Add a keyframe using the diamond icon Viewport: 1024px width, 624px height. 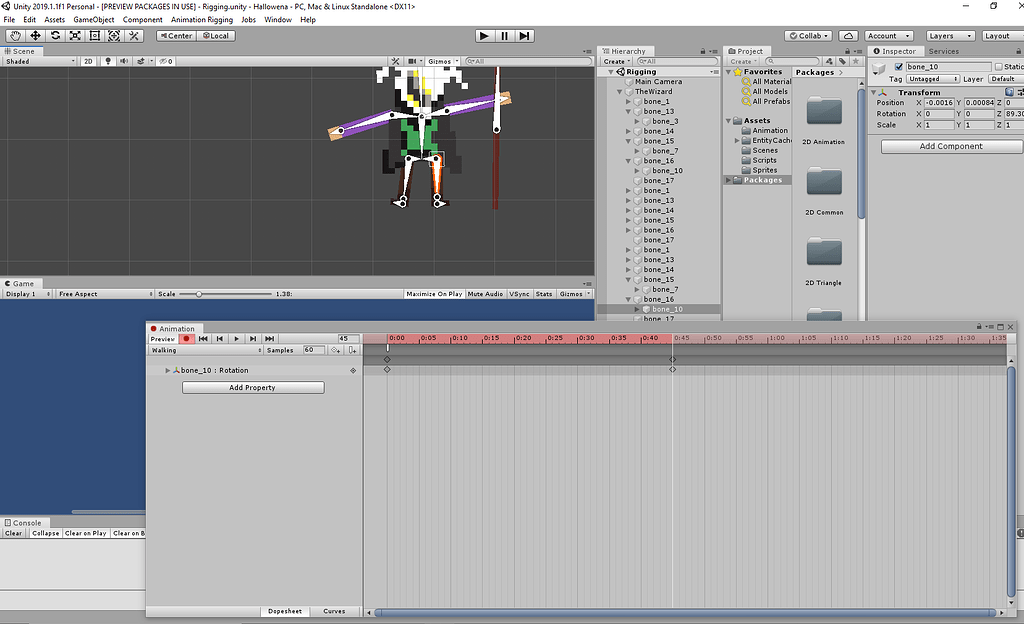click(335, 350)
